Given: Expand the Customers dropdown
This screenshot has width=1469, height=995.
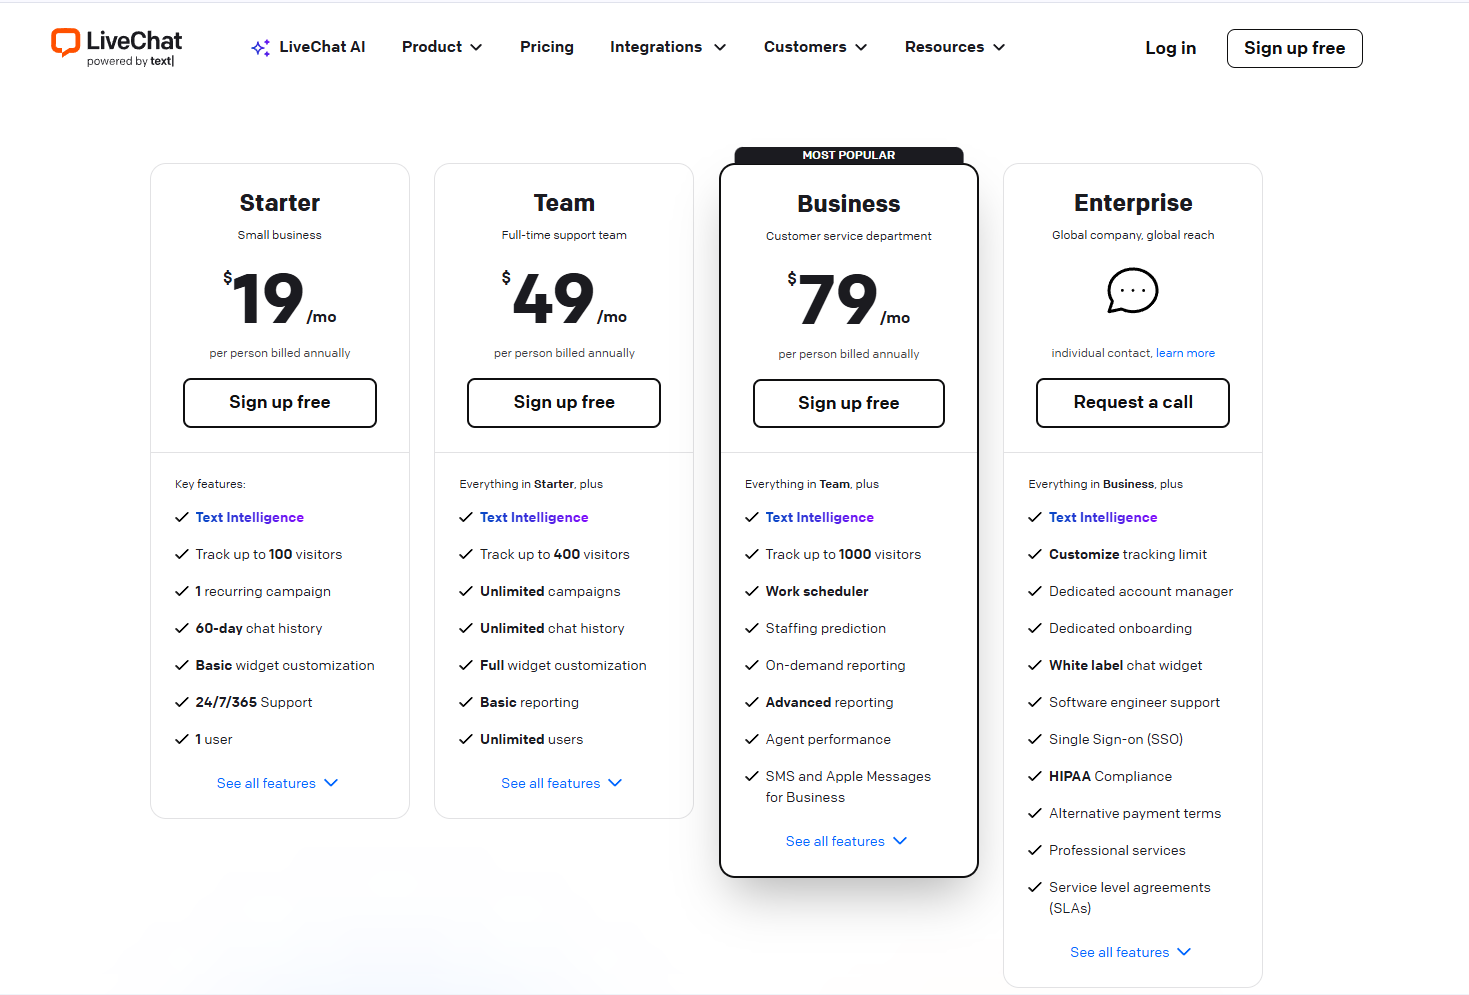Looking at the screenshot, I should 814,46.
